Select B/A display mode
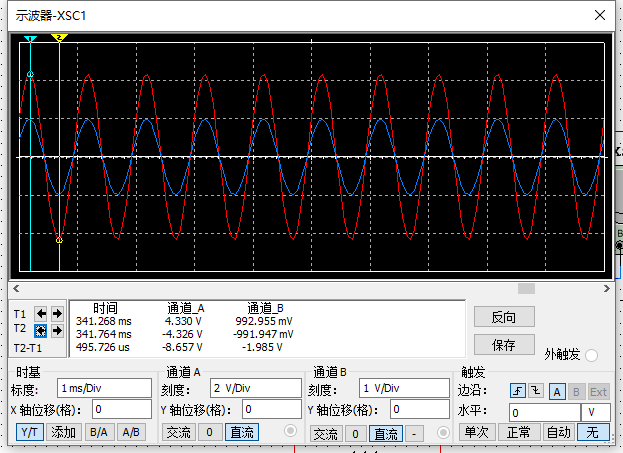The width and height of the screenshot is (623, 453). tap(99, 432)
